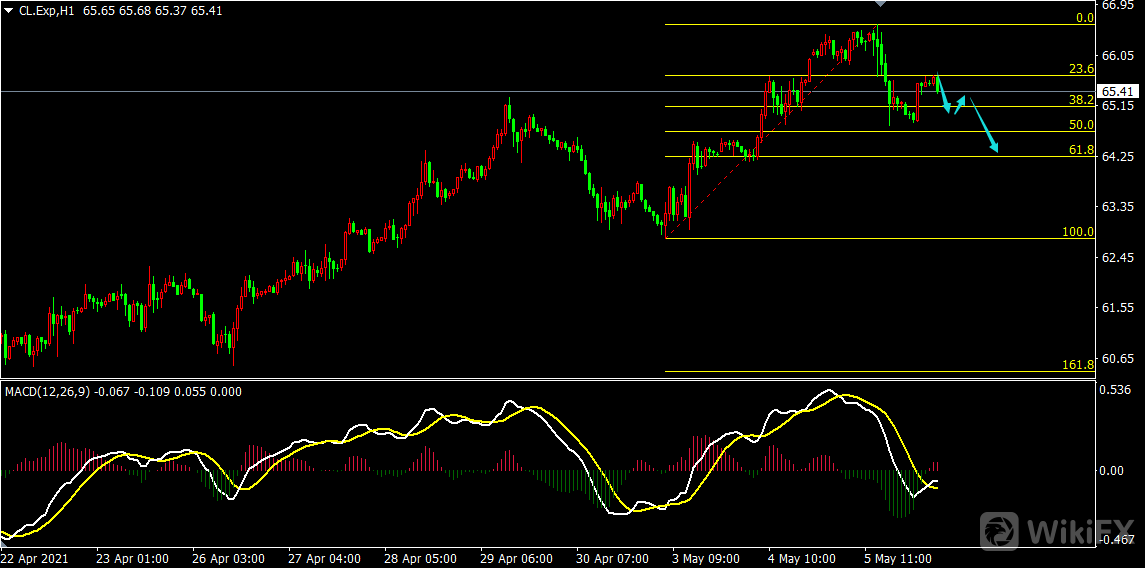Viewport: 1145px width, 568px height.
Task: Click the Fibonacci 50.0 level label
Action: [x=1081, y=125]
